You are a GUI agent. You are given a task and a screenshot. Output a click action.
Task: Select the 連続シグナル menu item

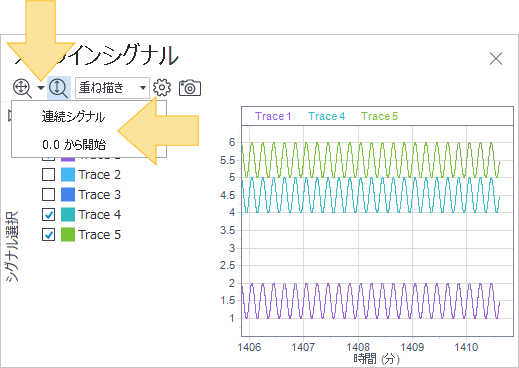pyautogui.click(x=73, y=117)
